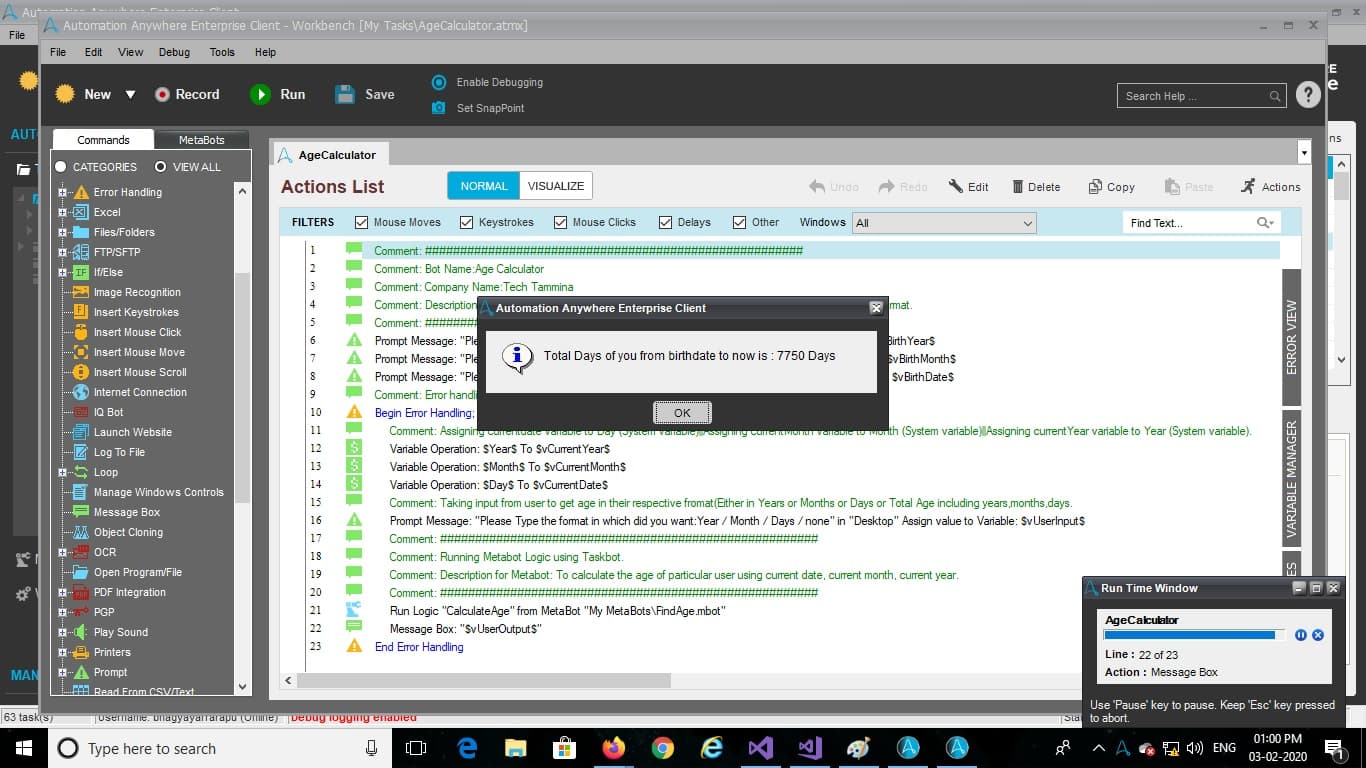Screen dimensions: 1366x768
Task: Click the Run play icon
Action: 260,94
